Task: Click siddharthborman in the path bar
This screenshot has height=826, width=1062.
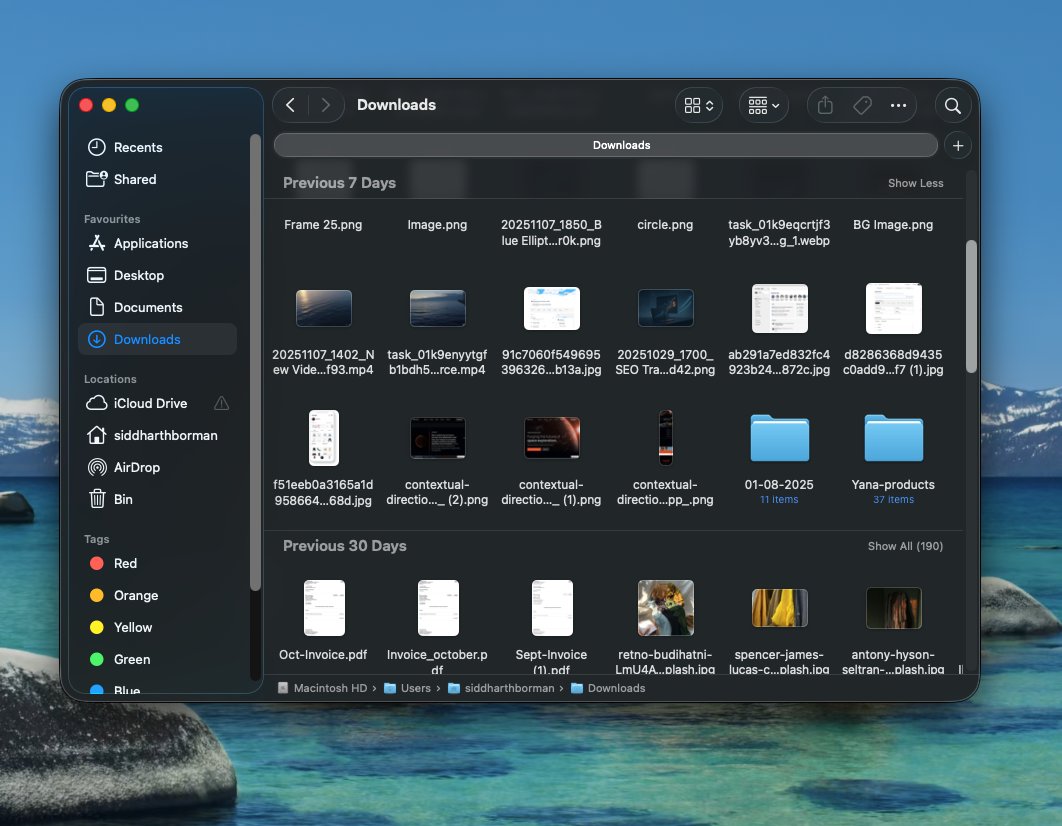Action: (501, 688)
